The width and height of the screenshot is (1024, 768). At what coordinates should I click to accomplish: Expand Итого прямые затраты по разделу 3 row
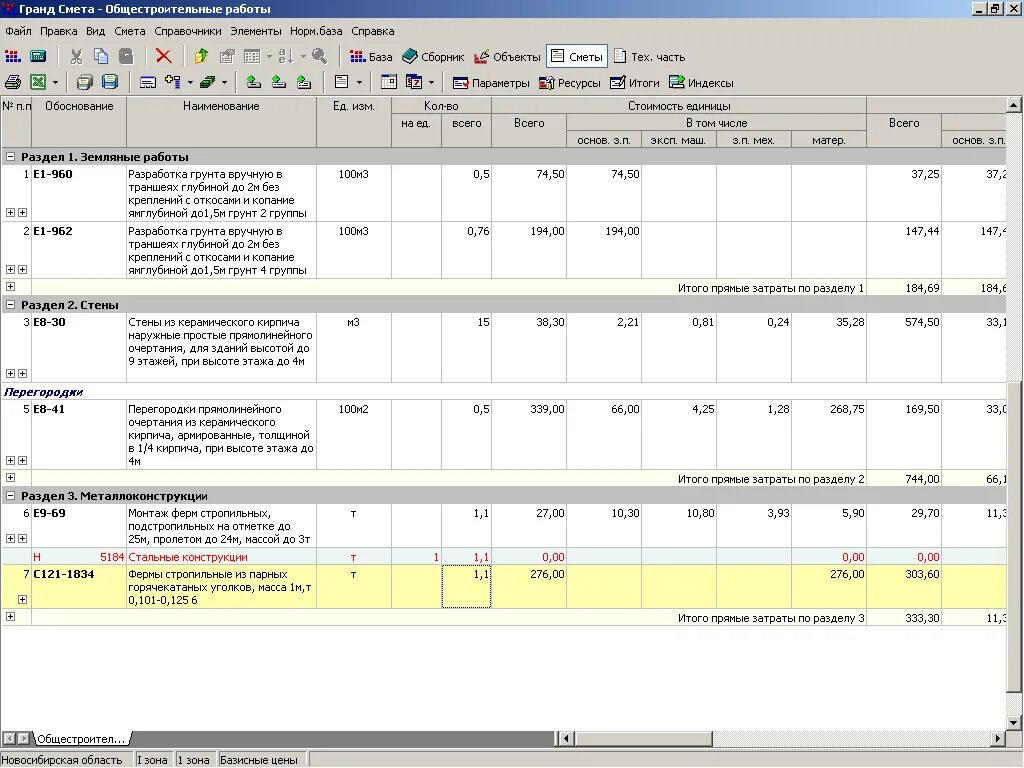10,616
